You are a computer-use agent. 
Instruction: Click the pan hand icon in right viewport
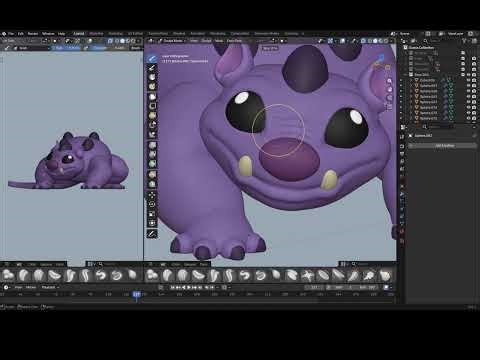[x=389, y=89]
